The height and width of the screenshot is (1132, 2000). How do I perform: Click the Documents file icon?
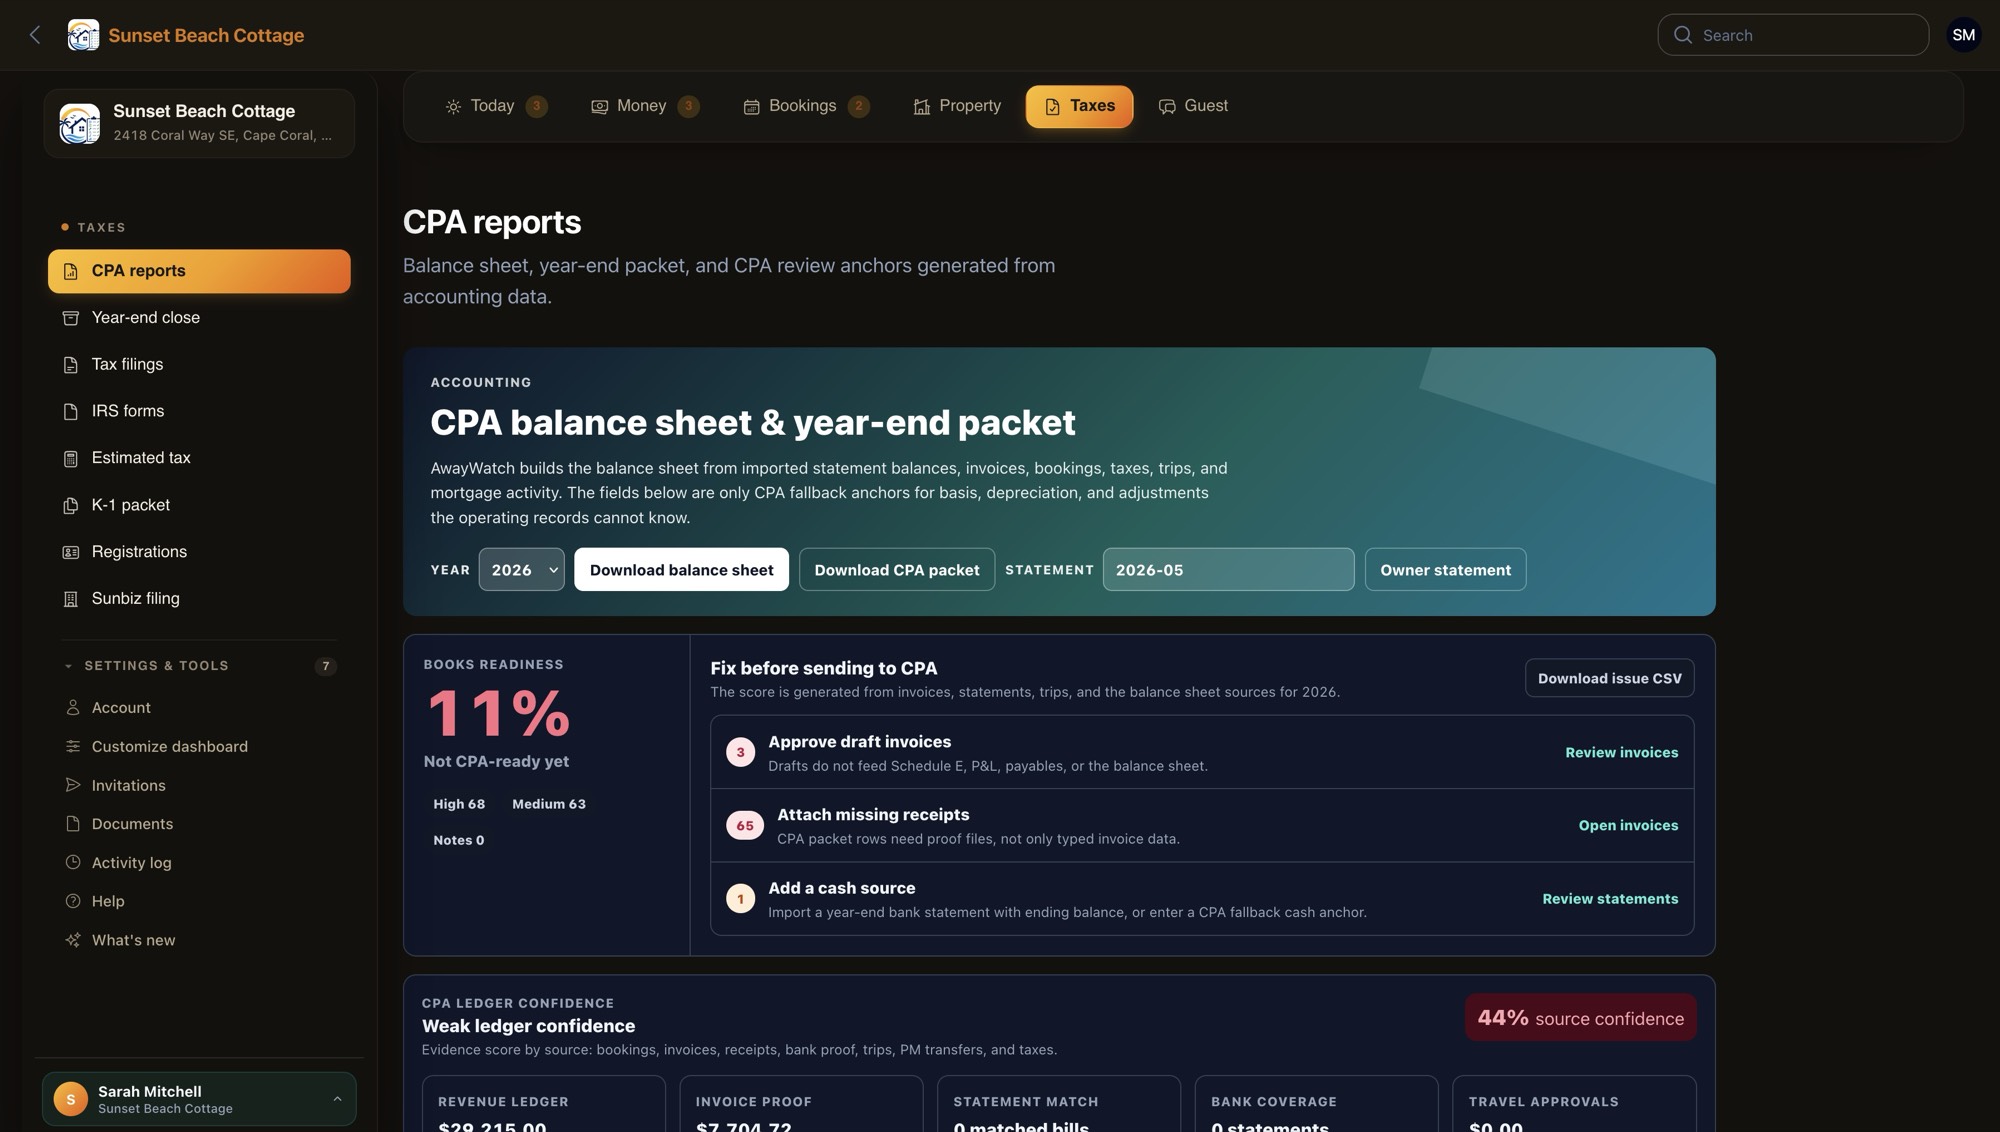[x=73, y=824]
